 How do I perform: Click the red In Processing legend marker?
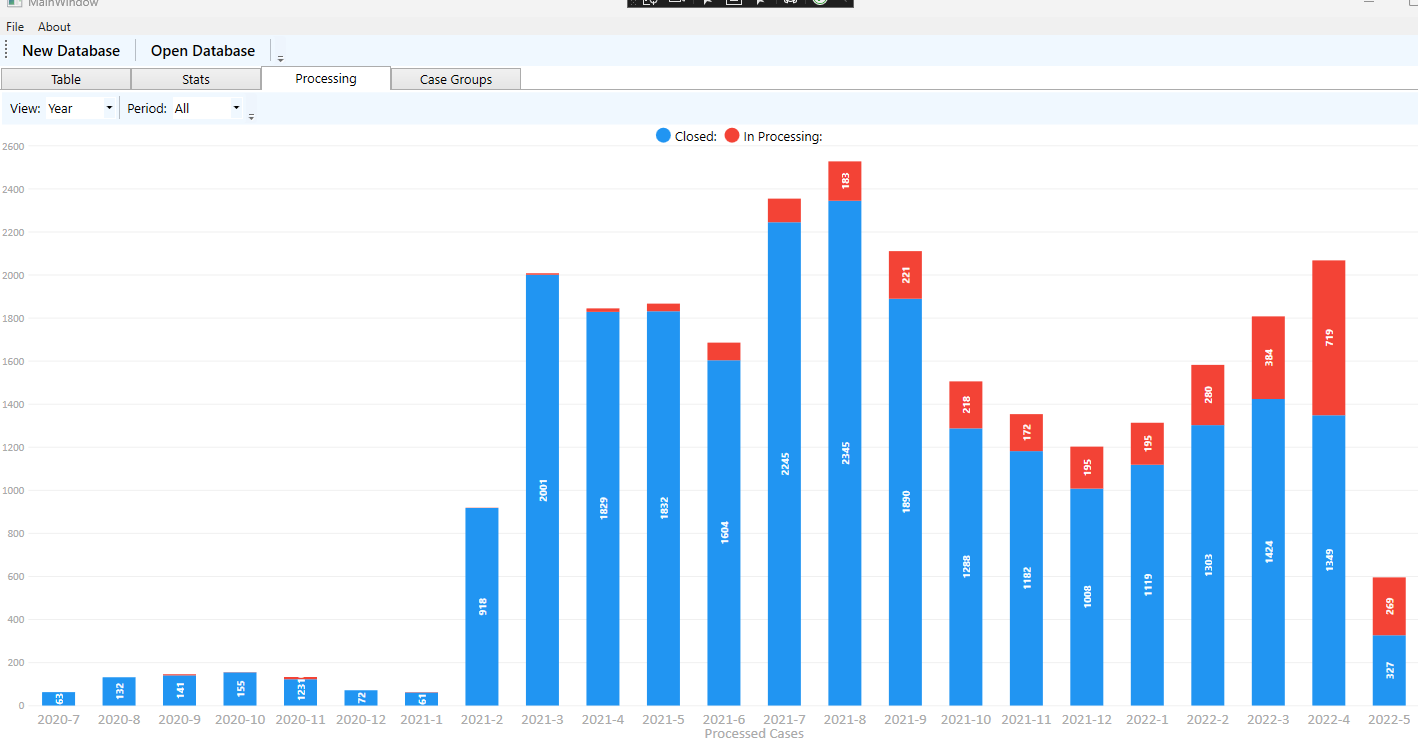coord(732,136)
